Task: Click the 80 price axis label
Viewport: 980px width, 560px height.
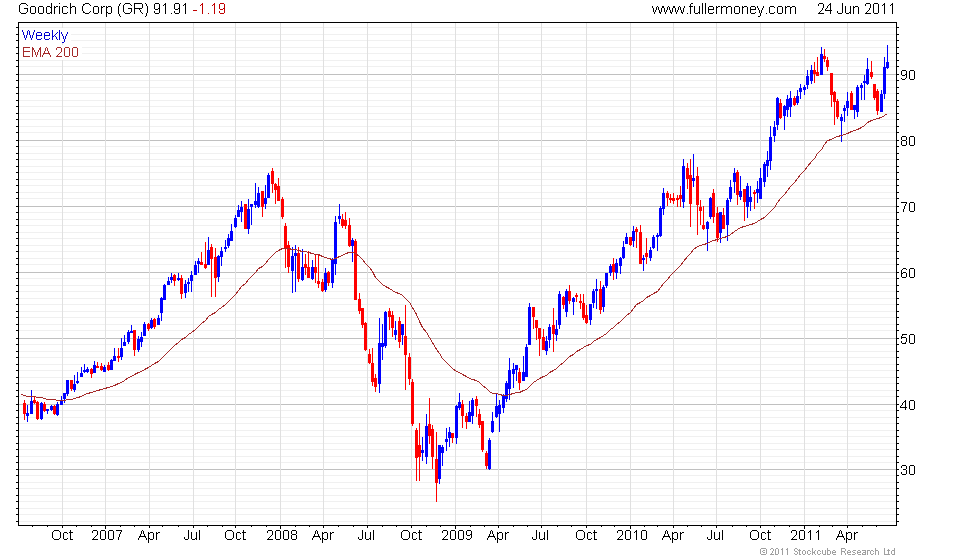Action: [x=908, y=141]
